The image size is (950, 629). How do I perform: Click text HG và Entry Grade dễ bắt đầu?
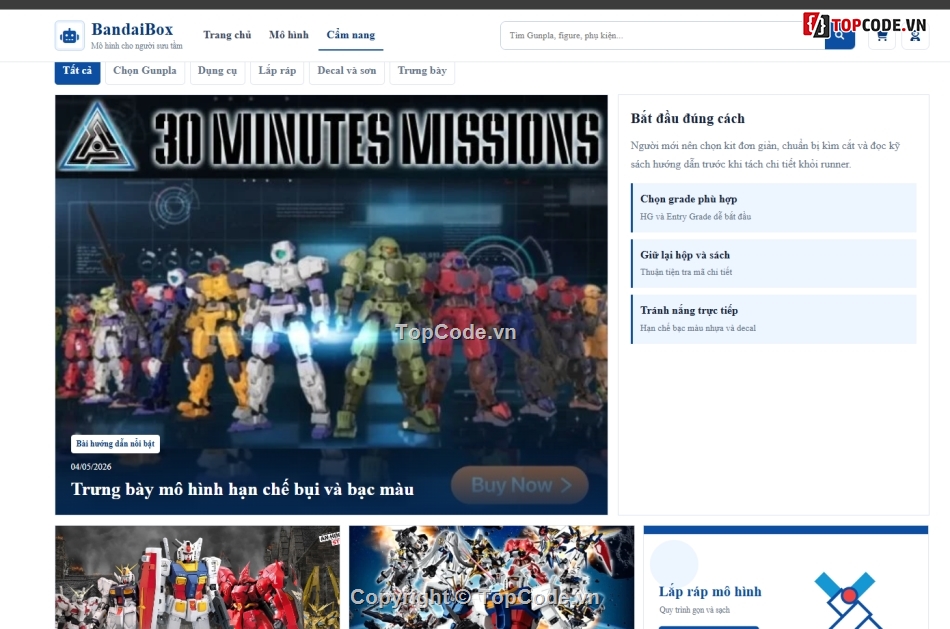pyautogui.click(x=696, y=217)
